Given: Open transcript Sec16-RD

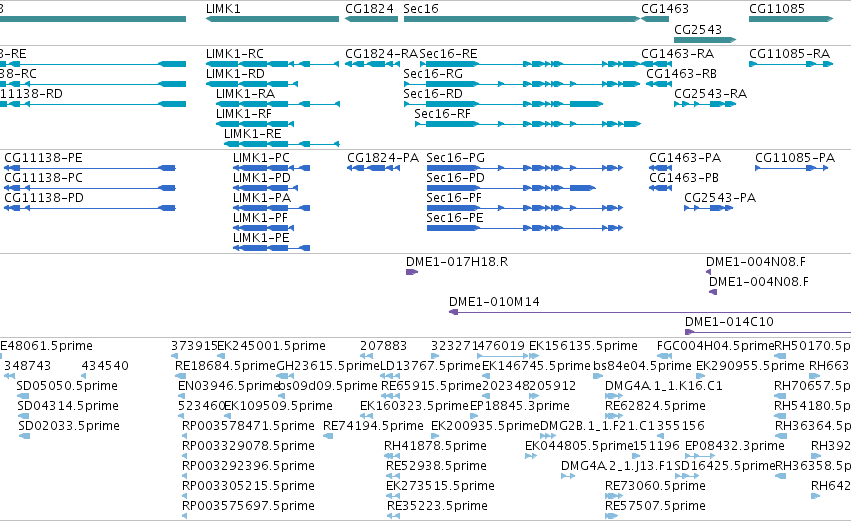Looking at the screenshot, I should coord(503,104).
